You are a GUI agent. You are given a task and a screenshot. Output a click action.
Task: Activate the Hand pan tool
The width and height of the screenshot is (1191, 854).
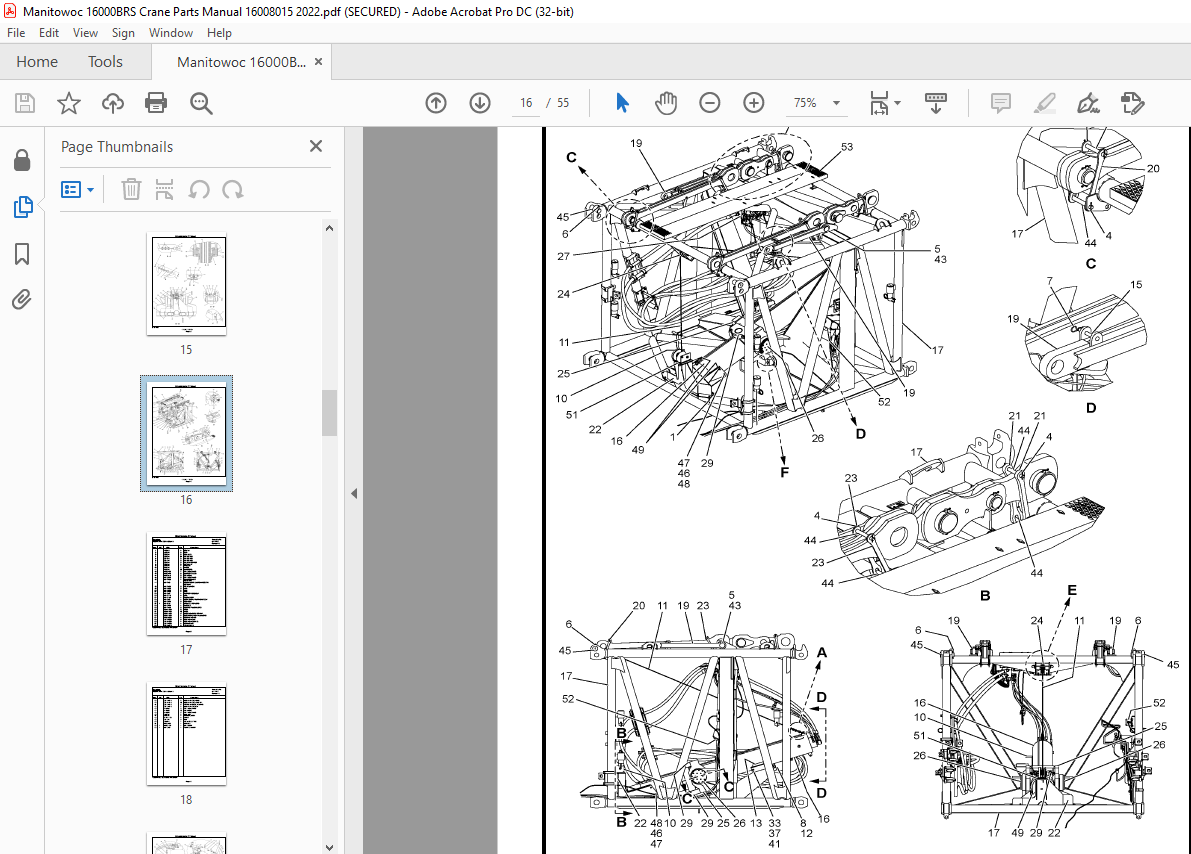click(x=666, y=103)
